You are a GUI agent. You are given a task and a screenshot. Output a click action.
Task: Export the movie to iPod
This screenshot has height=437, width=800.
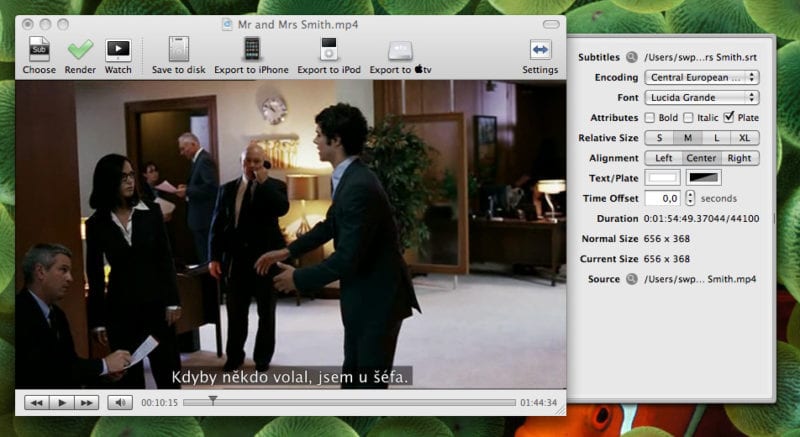click(x=329, y=56)
